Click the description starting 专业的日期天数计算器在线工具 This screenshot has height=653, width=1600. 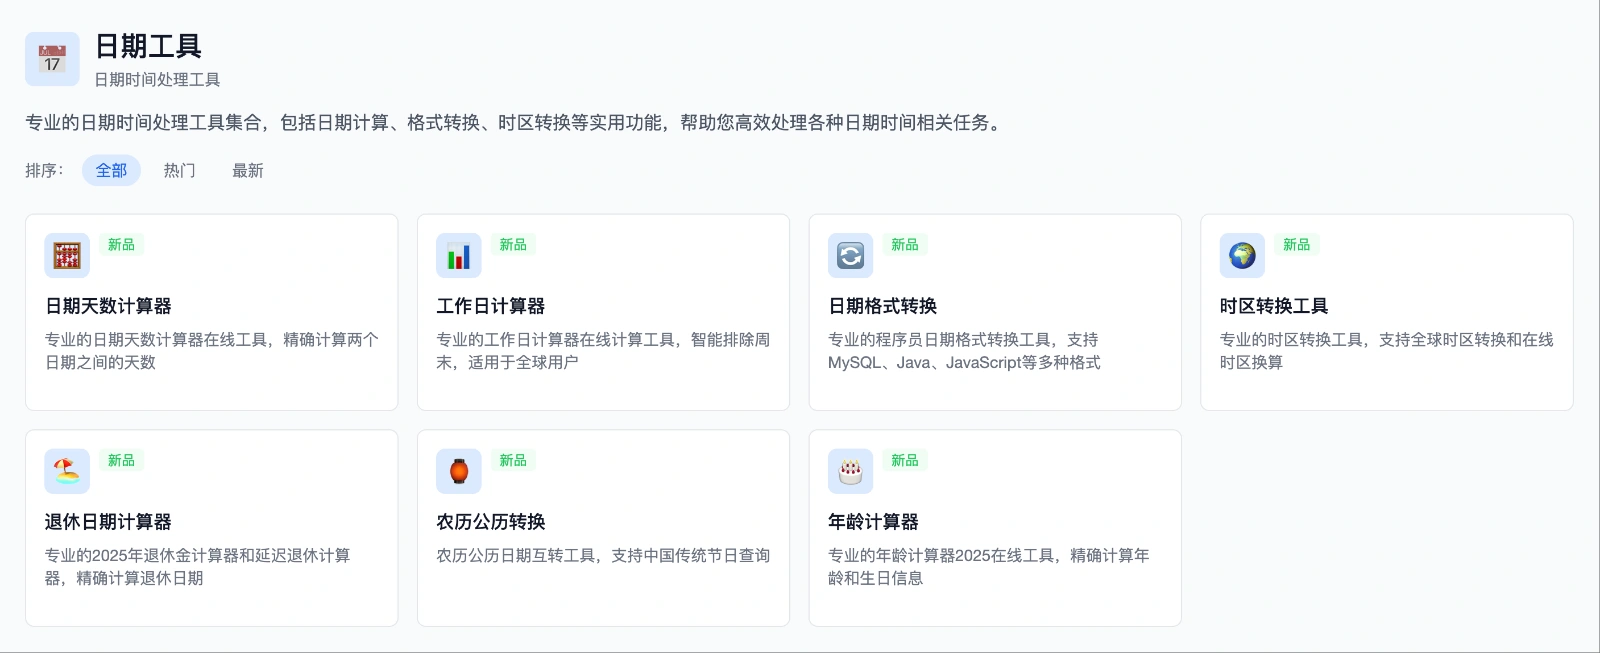(x=211, y=351)
